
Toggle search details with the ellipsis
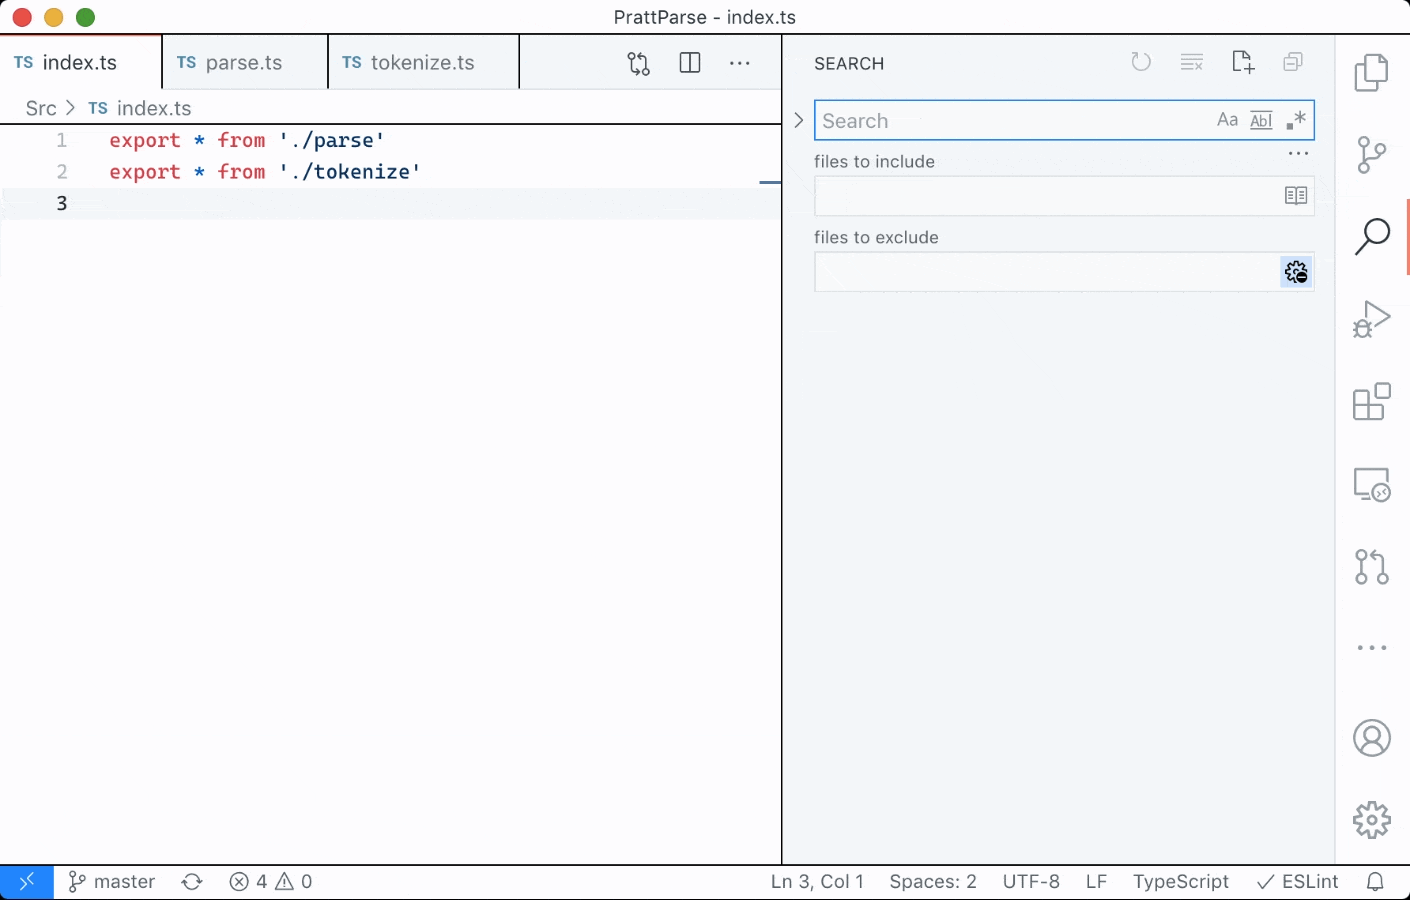[1297, 153]
